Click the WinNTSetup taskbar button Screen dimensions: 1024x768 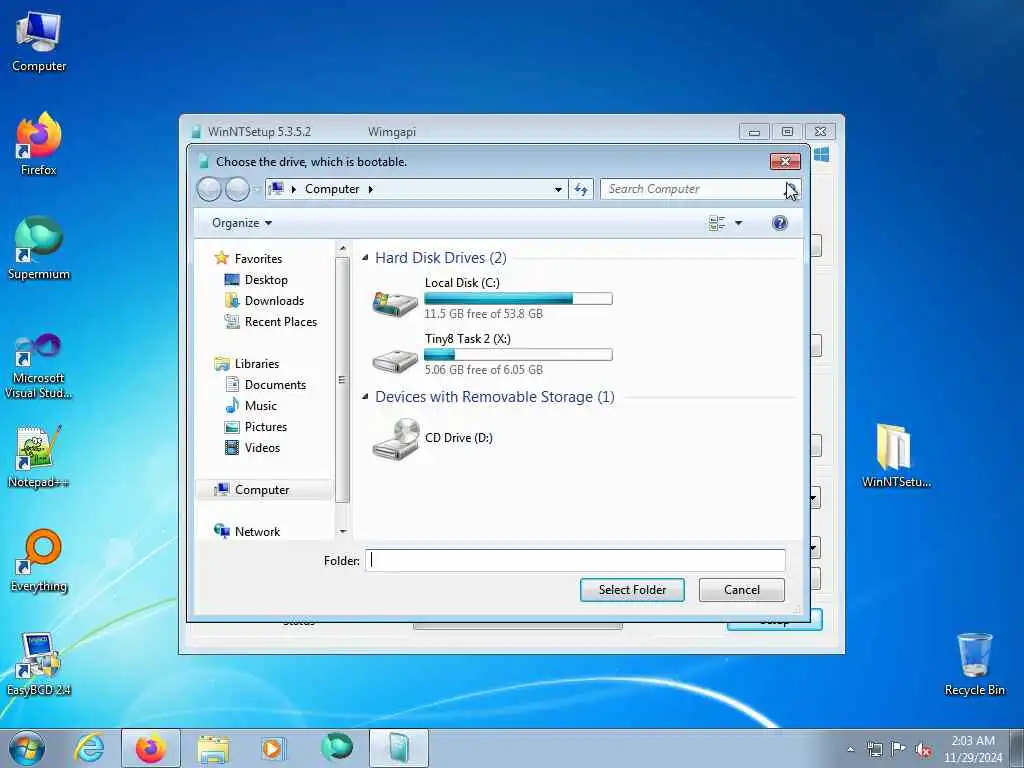coord(398,748)
